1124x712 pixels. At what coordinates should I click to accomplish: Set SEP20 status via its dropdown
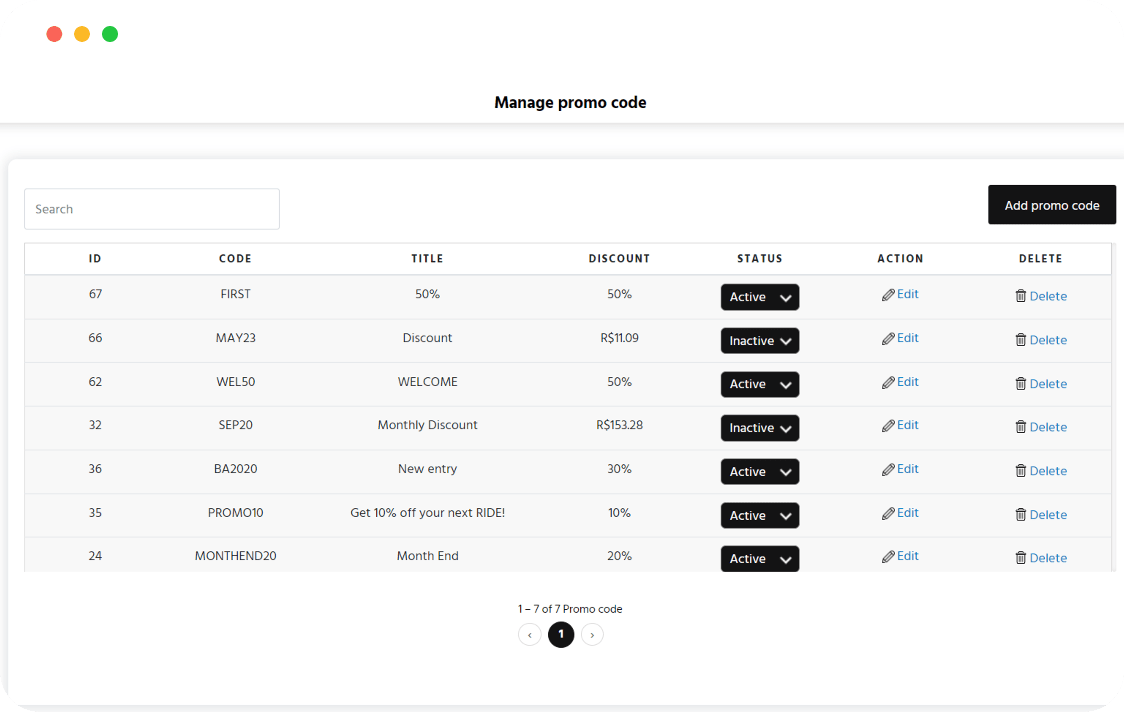point(760,428)
